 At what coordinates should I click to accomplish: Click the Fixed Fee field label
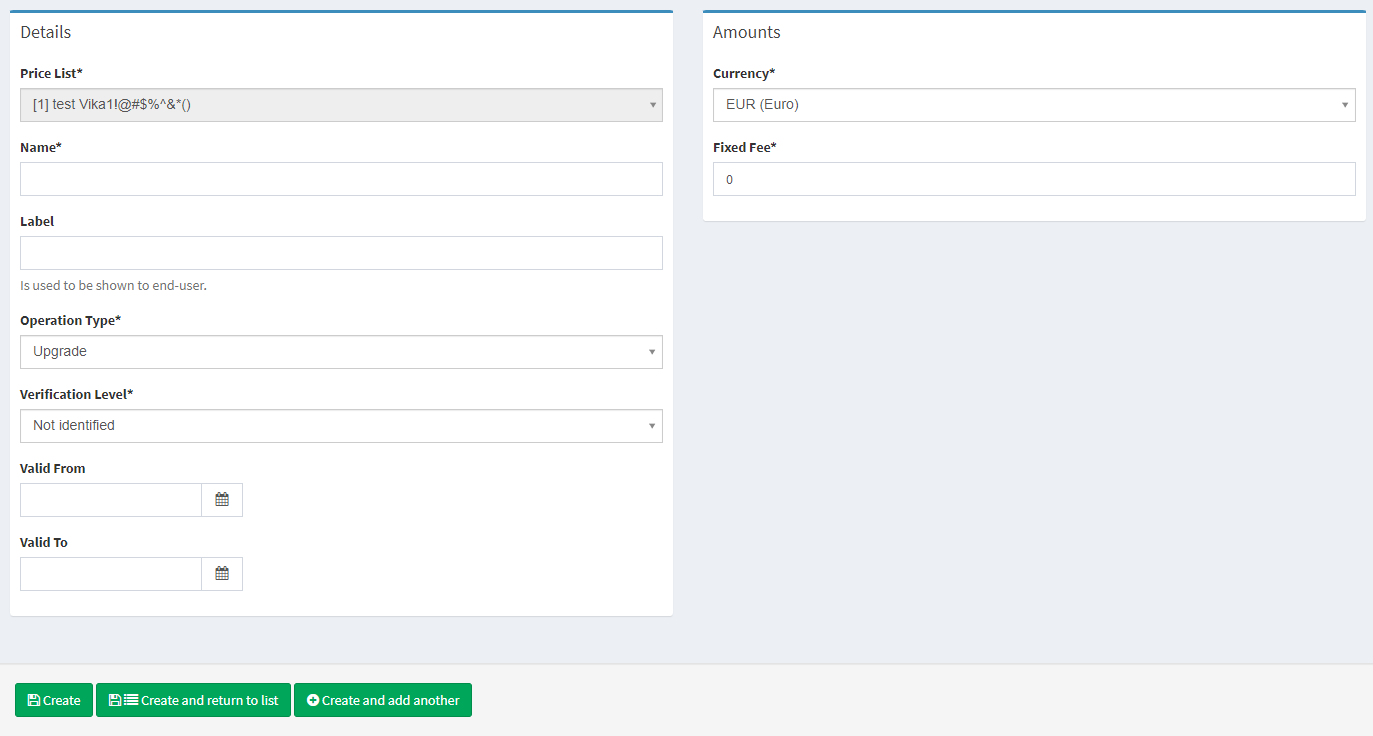pos(744,147)
